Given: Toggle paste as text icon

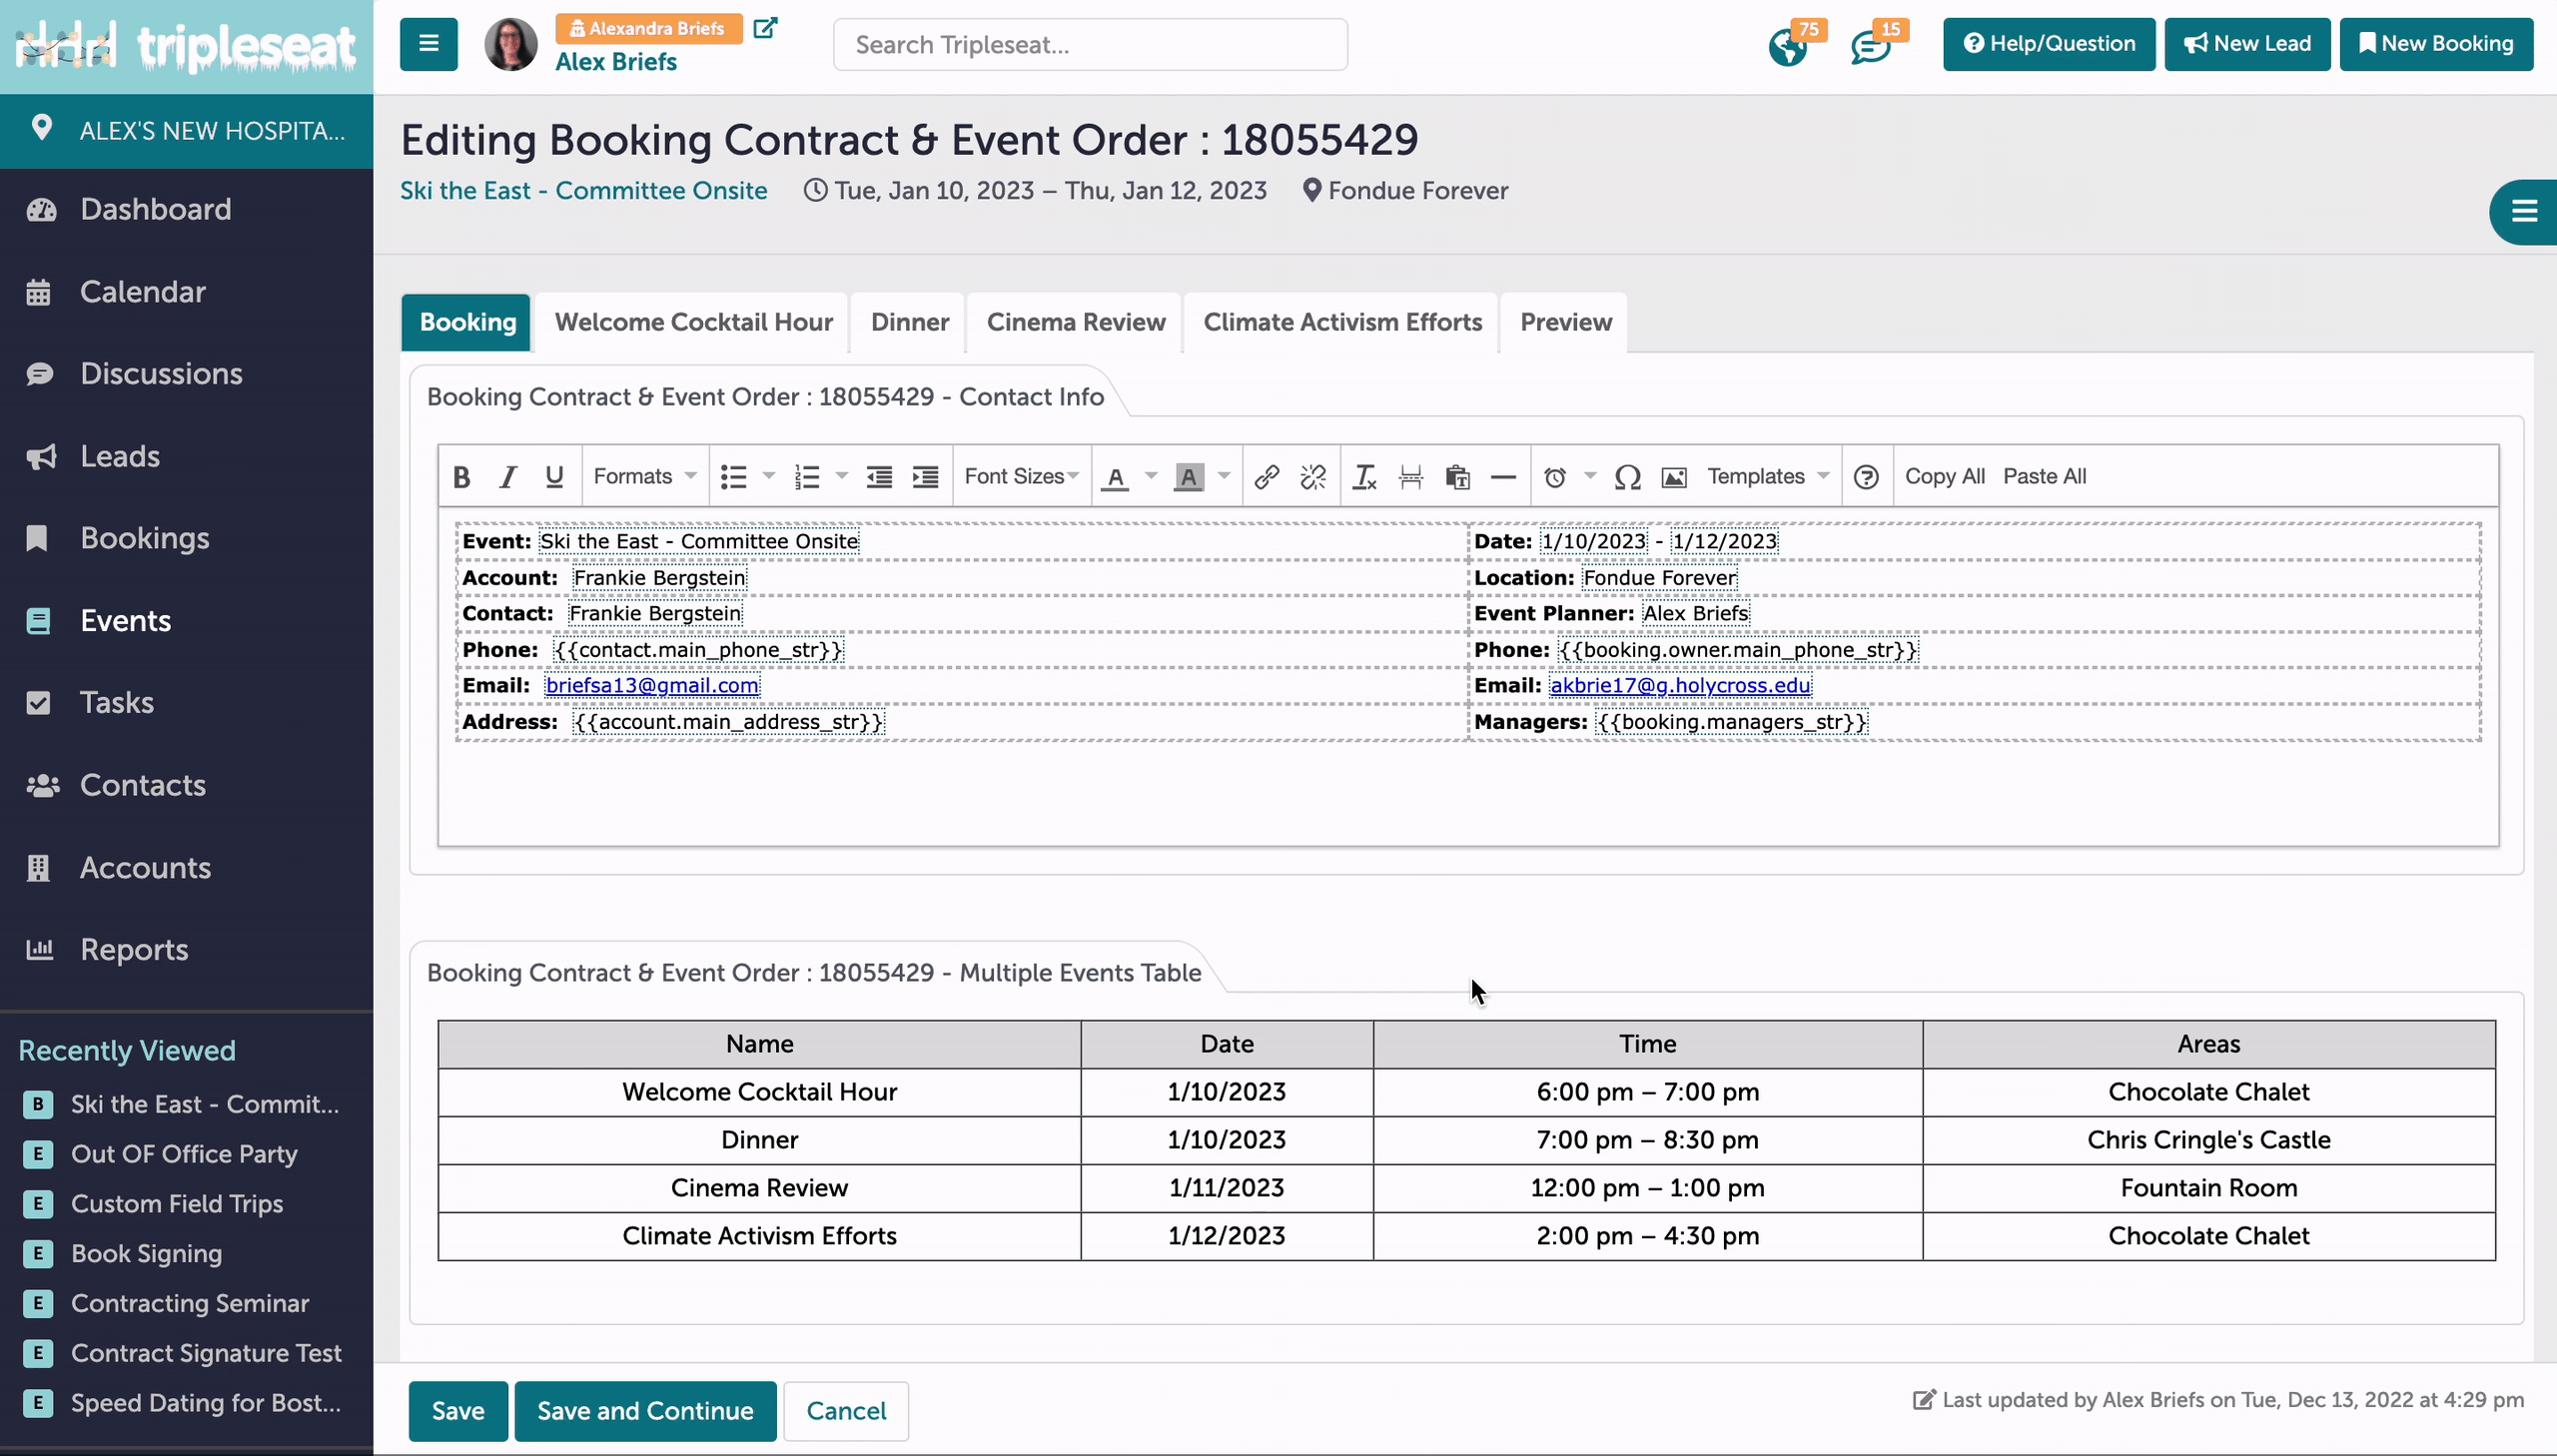Looking at the screenshot, I should (1457, 477).
